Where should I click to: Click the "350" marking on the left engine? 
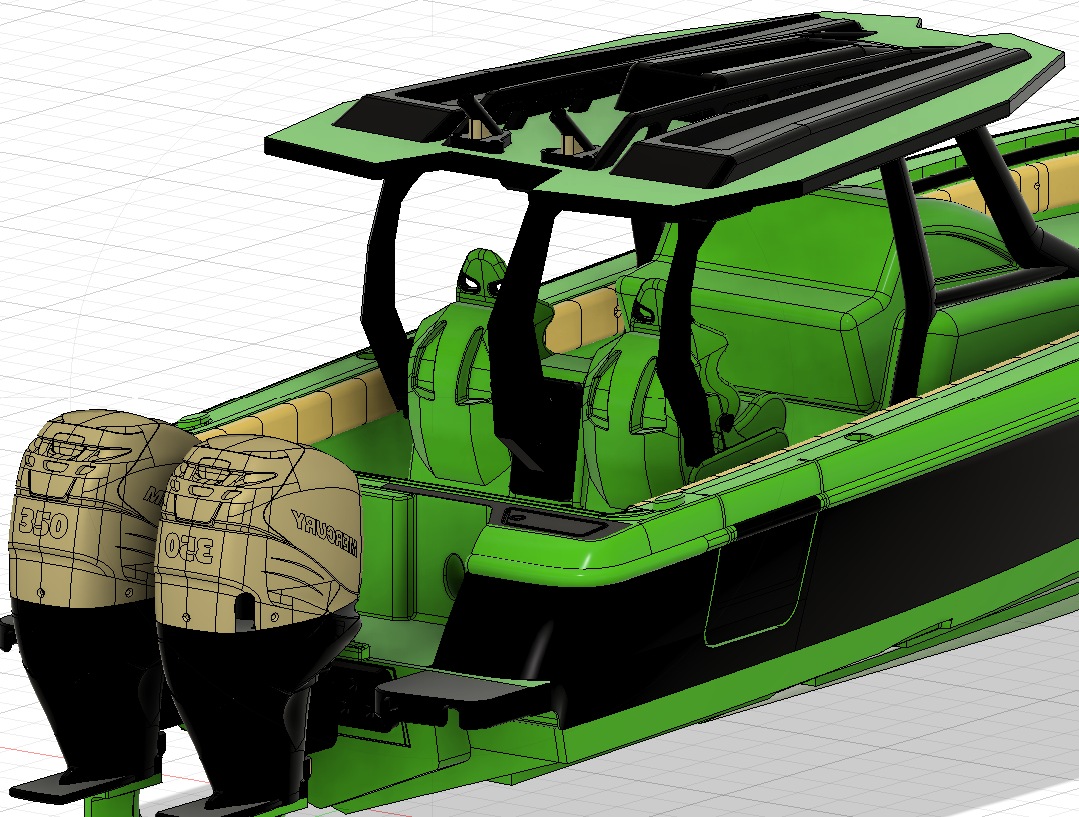pos(43,523)
